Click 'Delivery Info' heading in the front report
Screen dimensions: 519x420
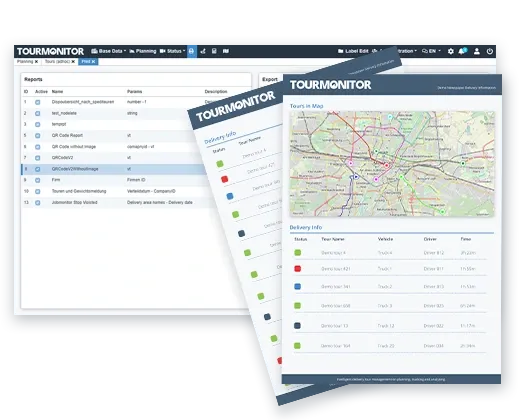306,227
